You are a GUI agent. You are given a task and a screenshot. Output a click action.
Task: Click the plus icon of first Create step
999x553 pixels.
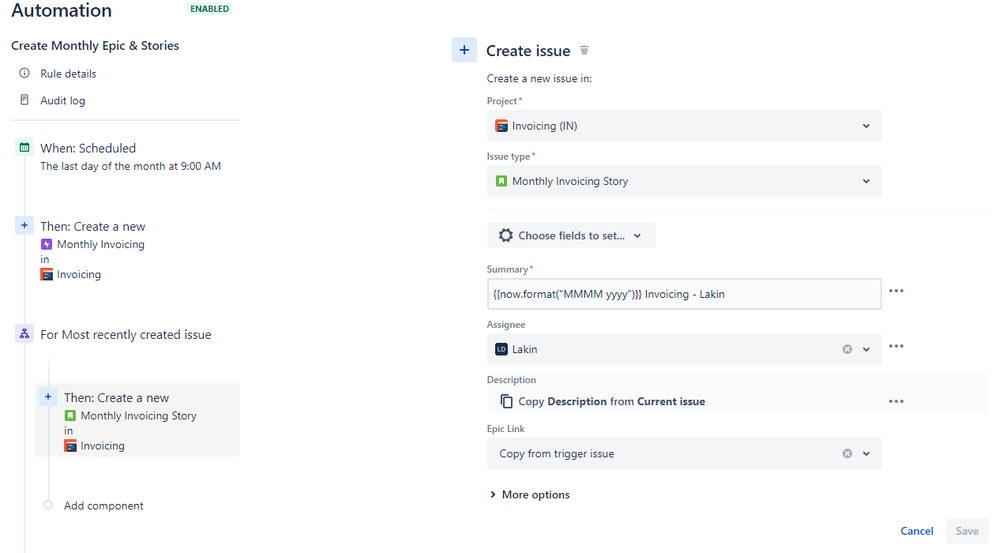[24, 226]
